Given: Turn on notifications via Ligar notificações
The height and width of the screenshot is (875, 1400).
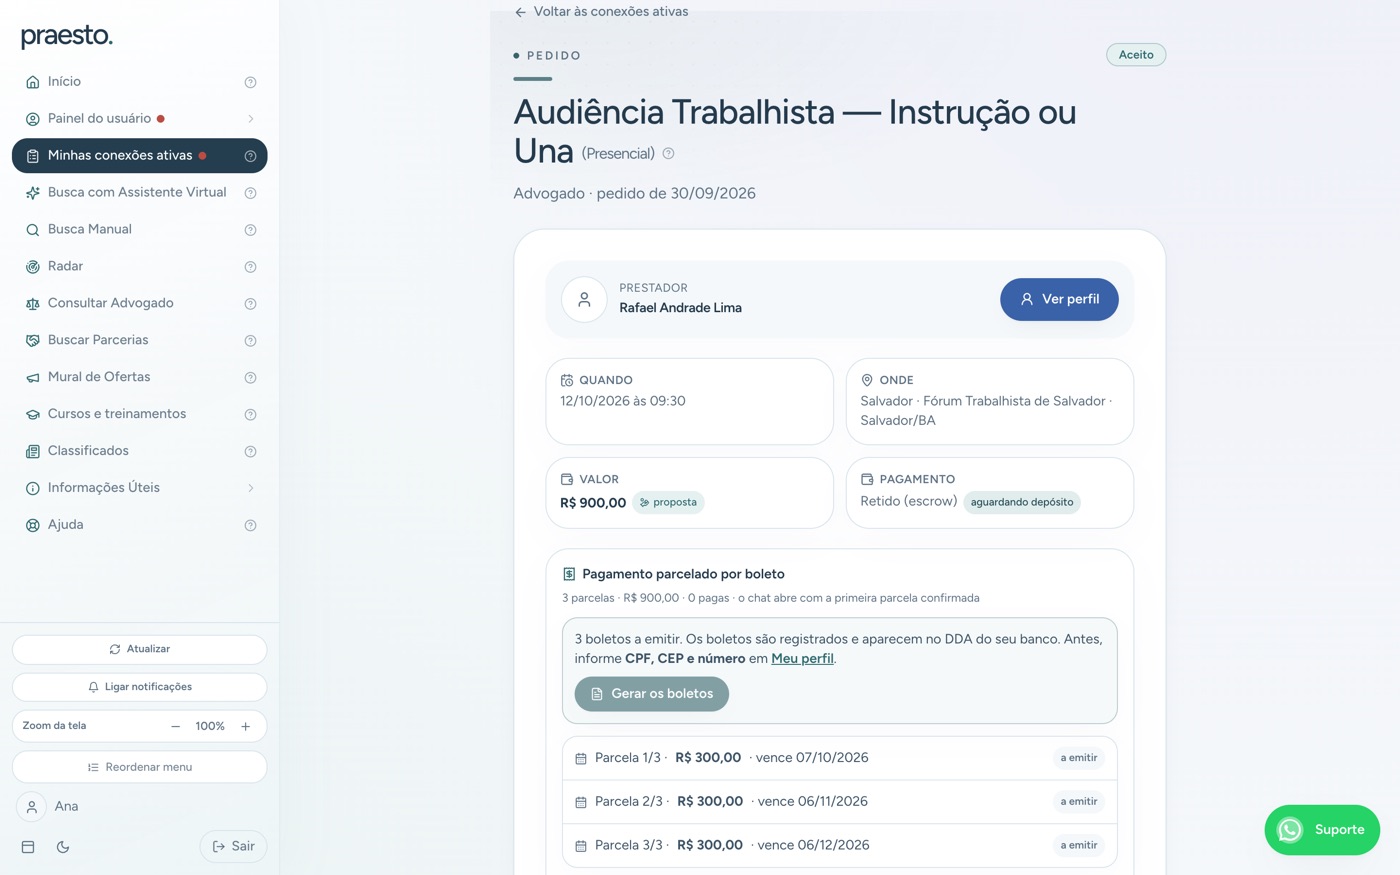Looking at the screenshot, I should [139, 687].
